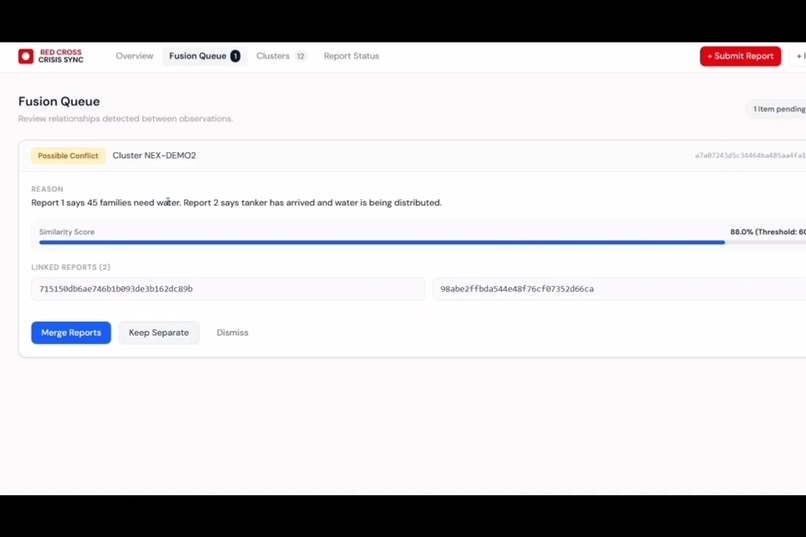This screenshot has height=537, width=806.
Task: Click the Linked Reports (2) label
Action: tap(71, 267)
